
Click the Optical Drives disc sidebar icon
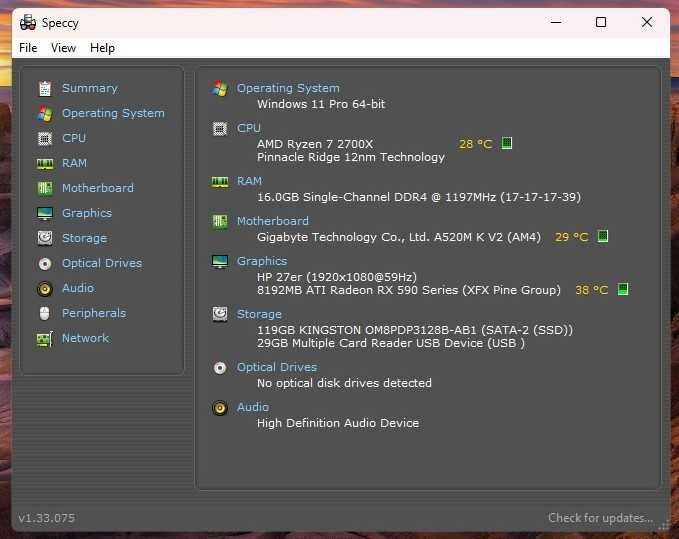pos(45,264)
